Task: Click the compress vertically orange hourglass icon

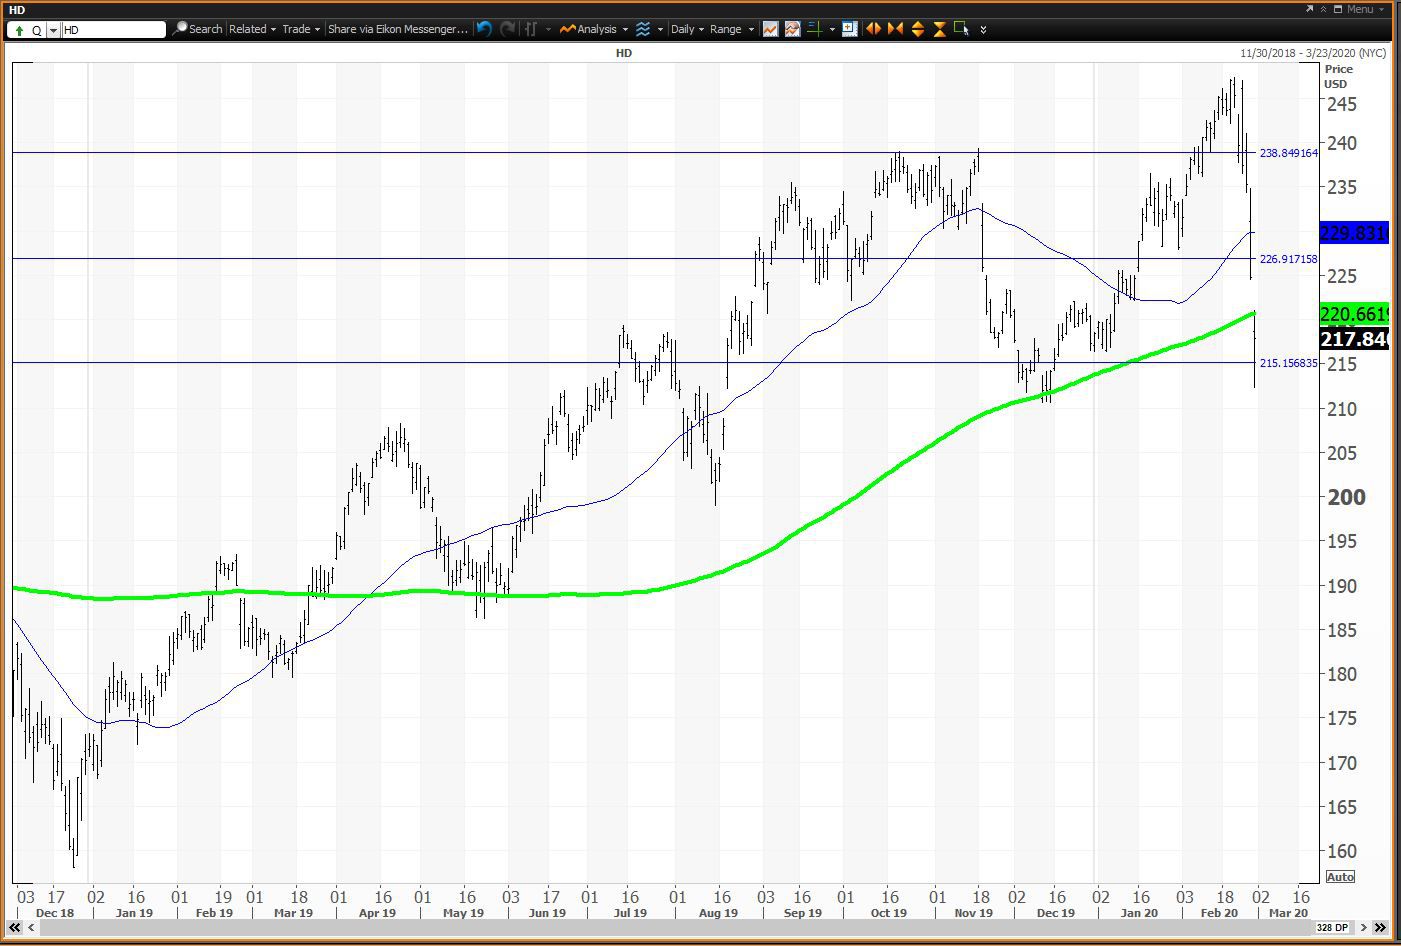Action: pos(939,29)
